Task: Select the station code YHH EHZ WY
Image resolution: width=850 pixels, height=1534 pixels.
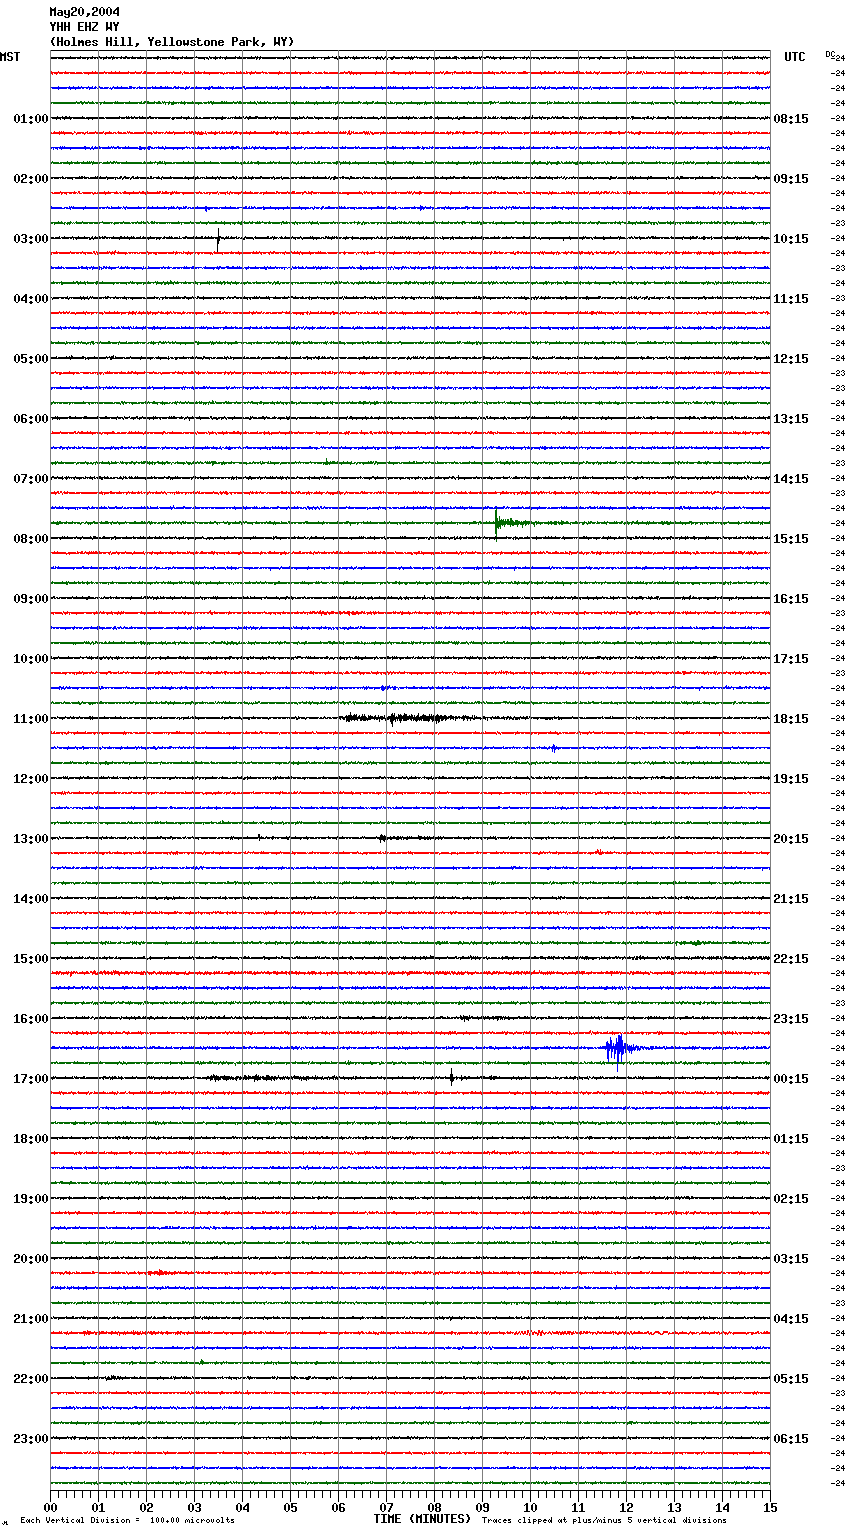Action: (x=84, y=27)
